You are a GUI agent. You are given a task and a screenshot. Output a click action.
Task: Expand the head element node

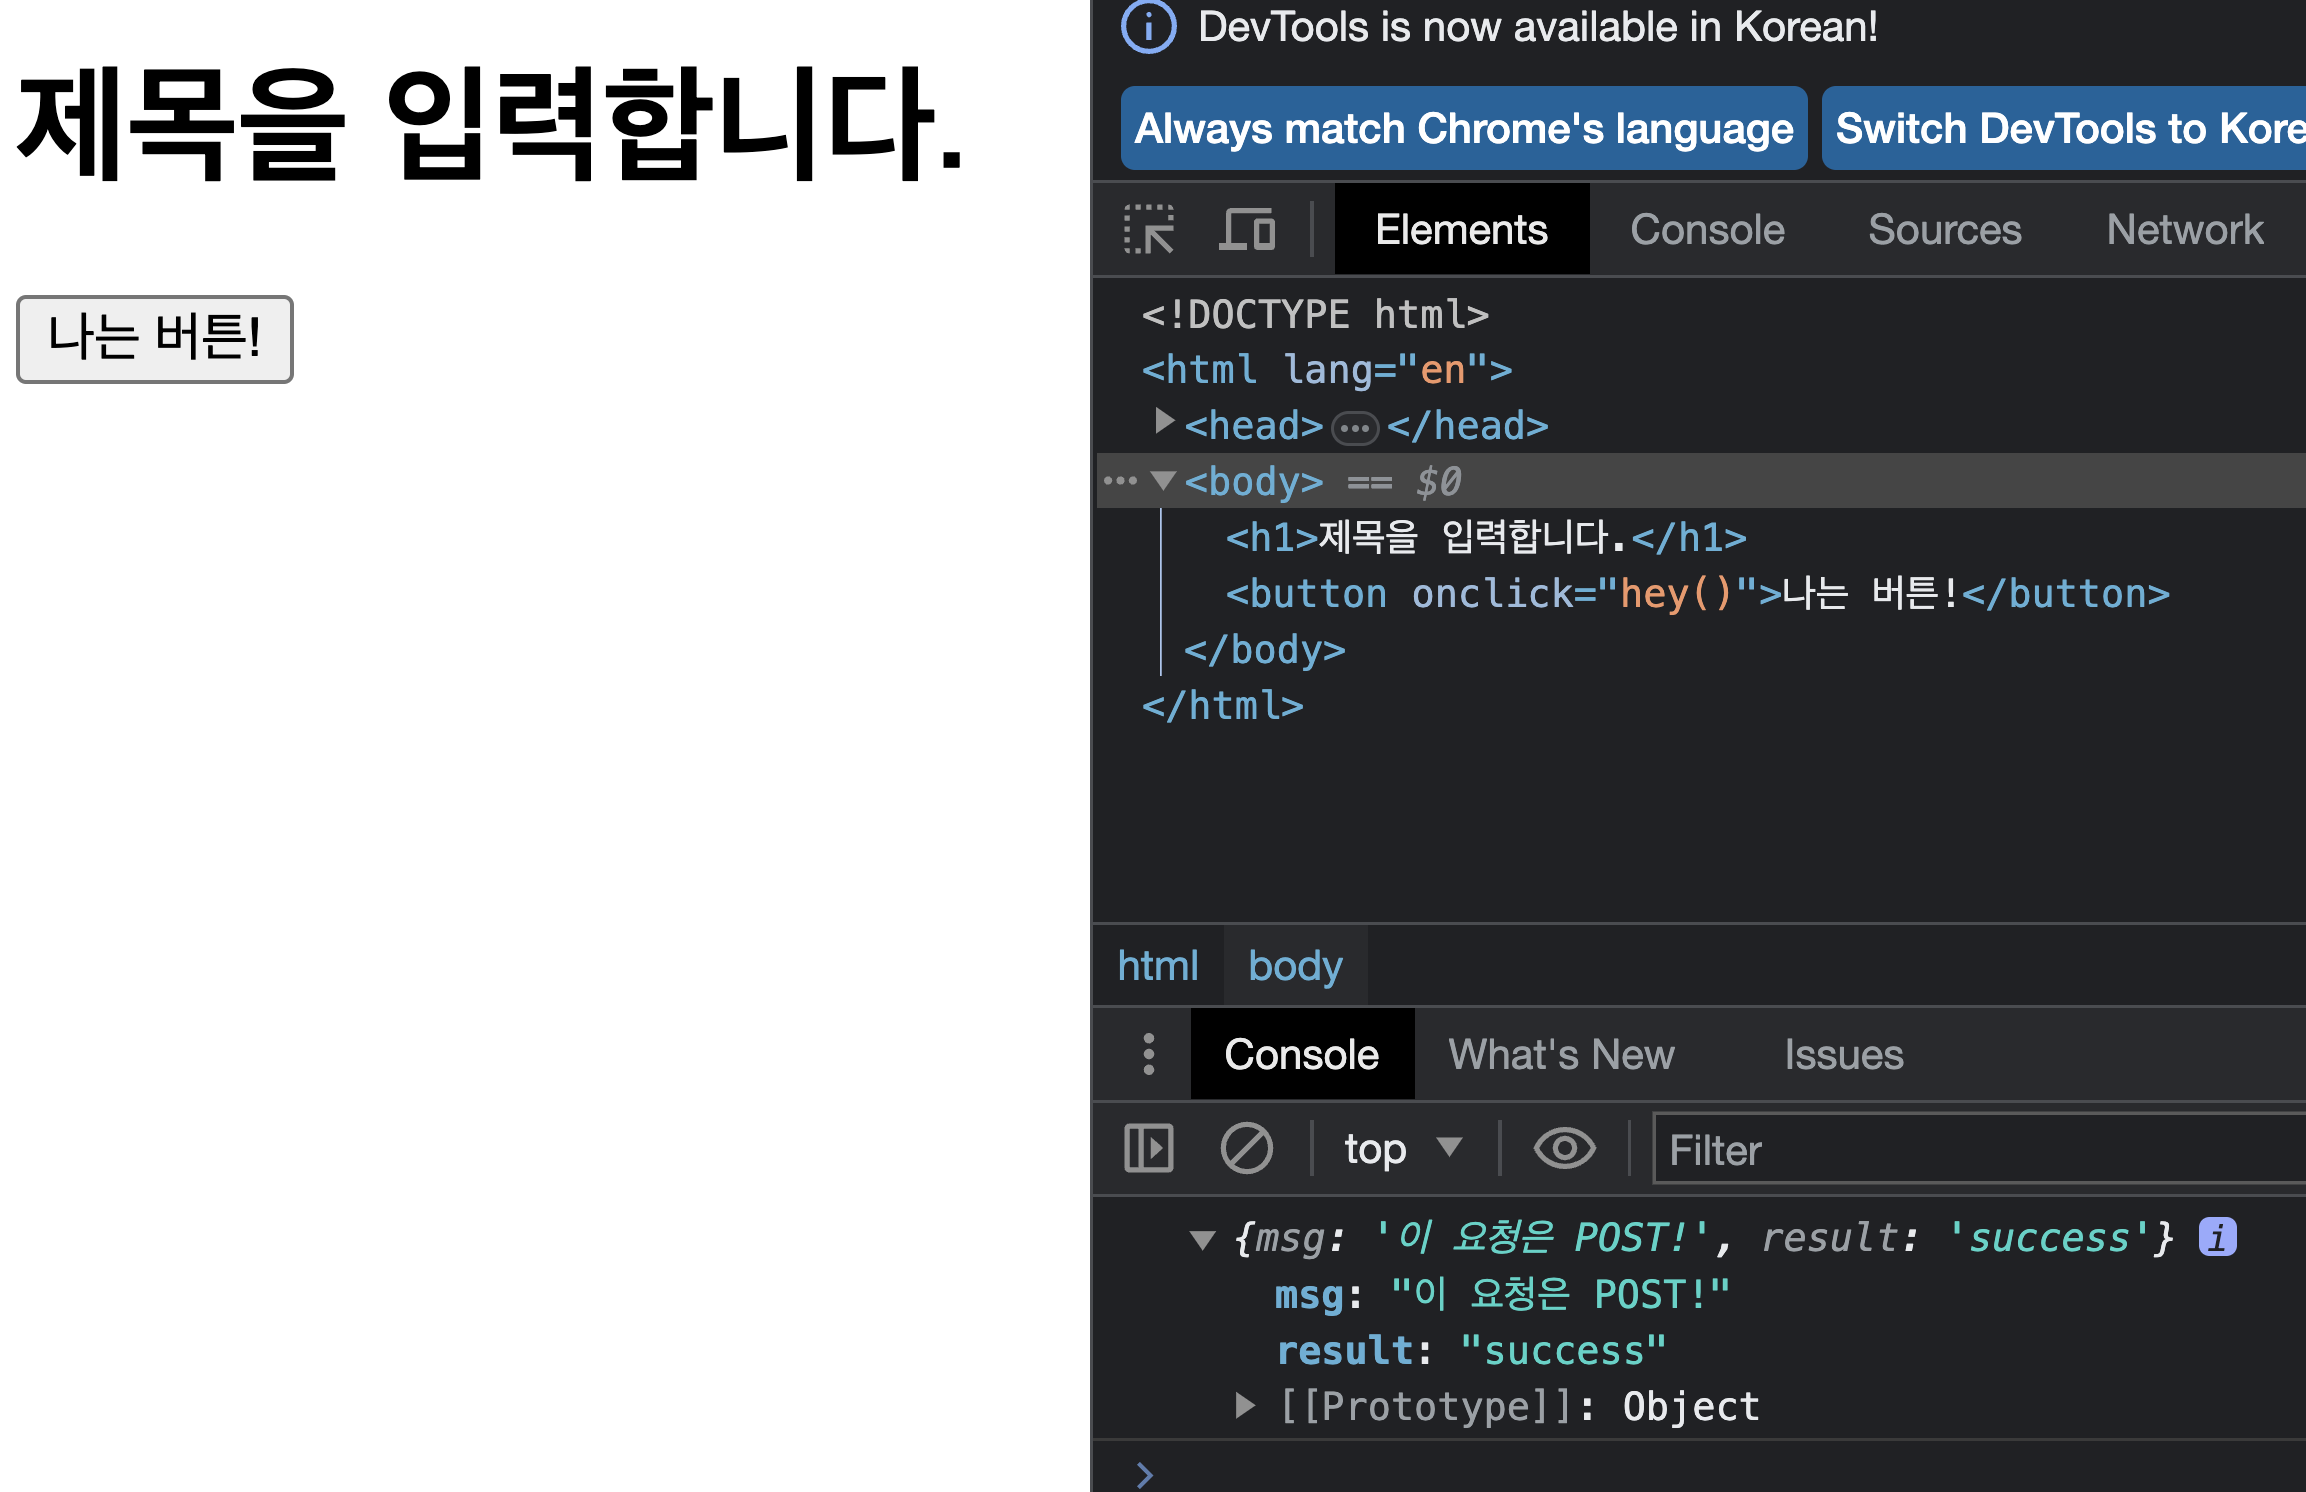coord(1163,421)
